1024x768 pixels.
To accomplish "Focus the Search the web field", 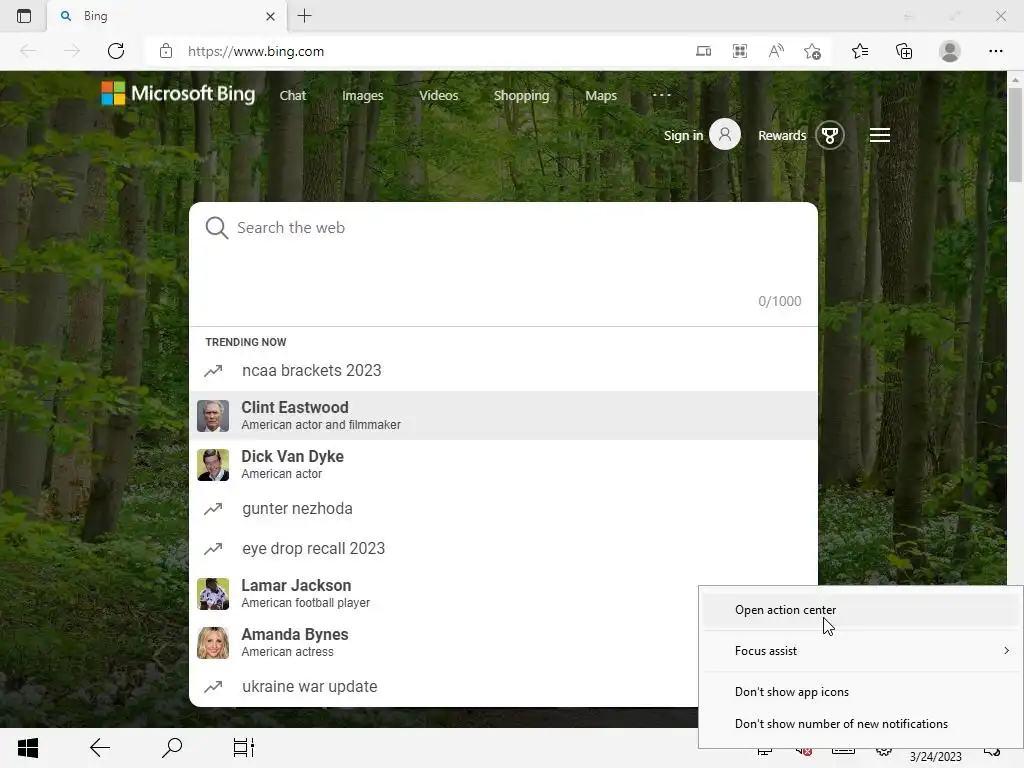I will click(503, 228).
